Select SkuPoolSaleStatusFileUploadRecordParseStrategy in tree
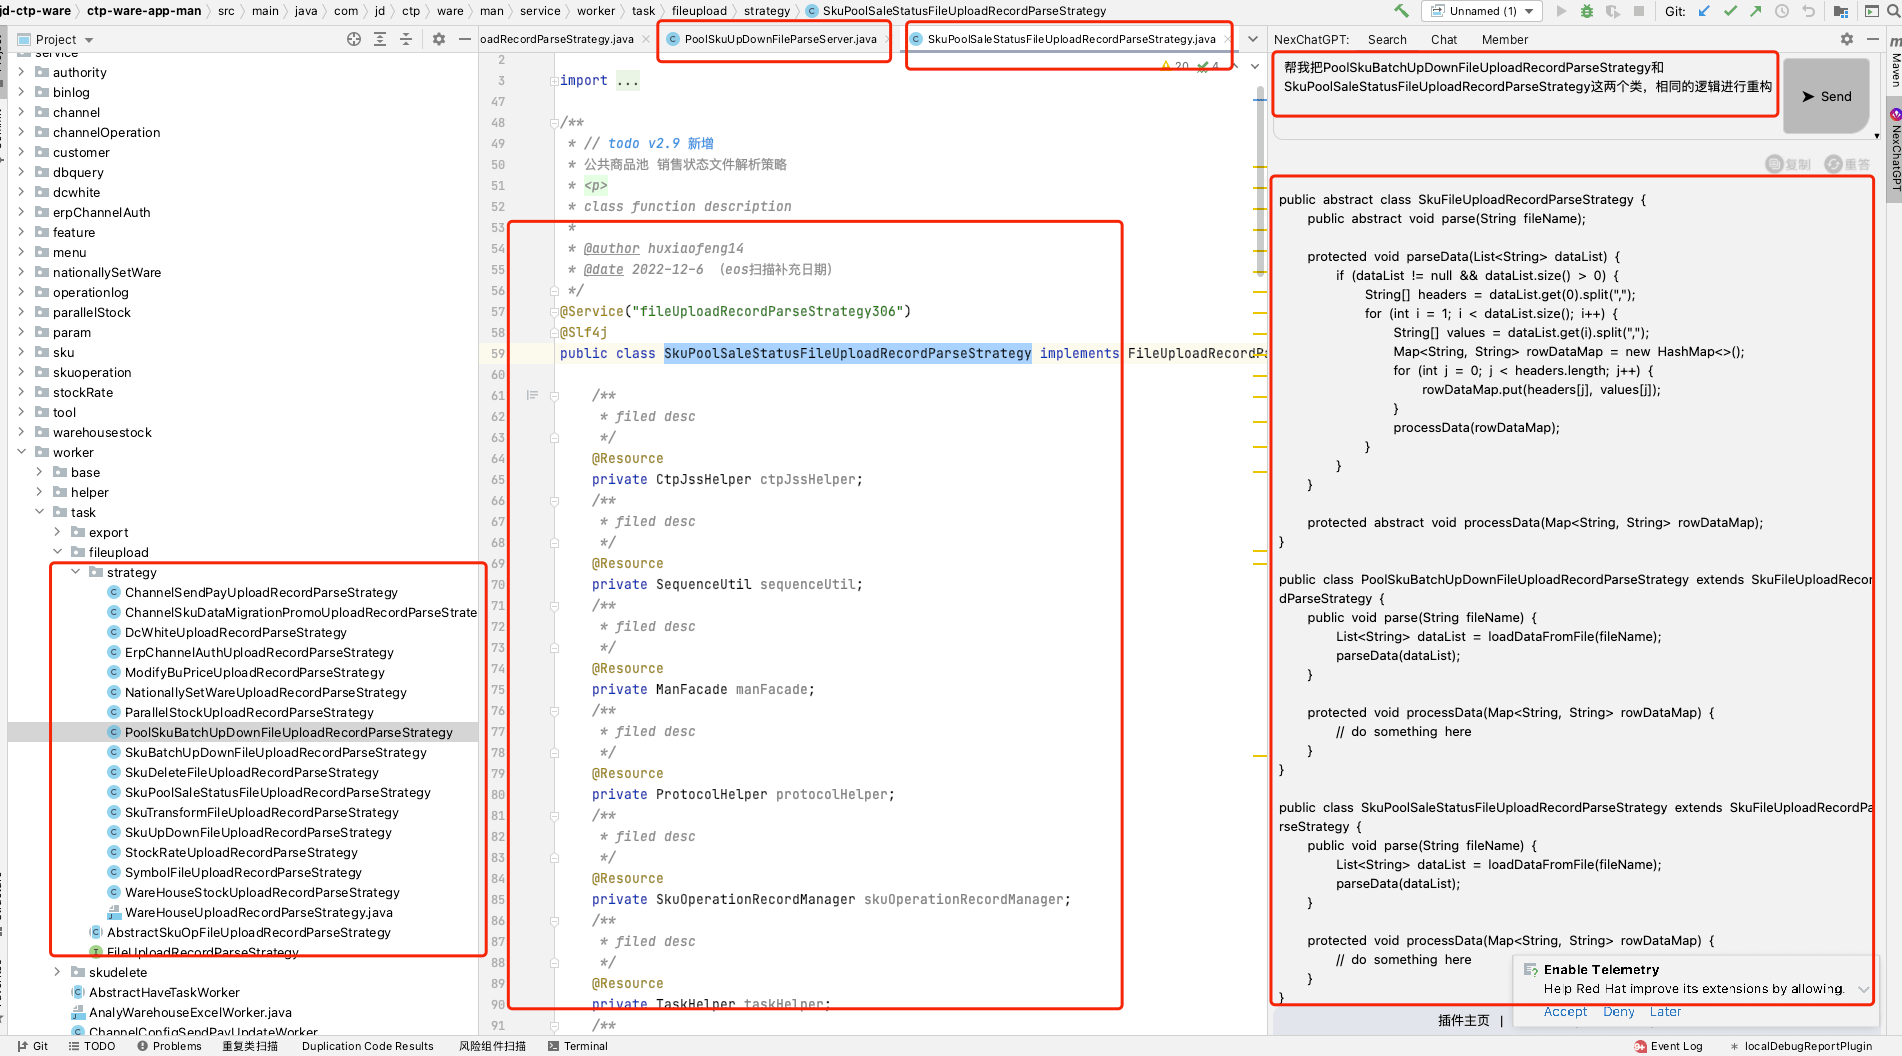 [x=277, y=792]
